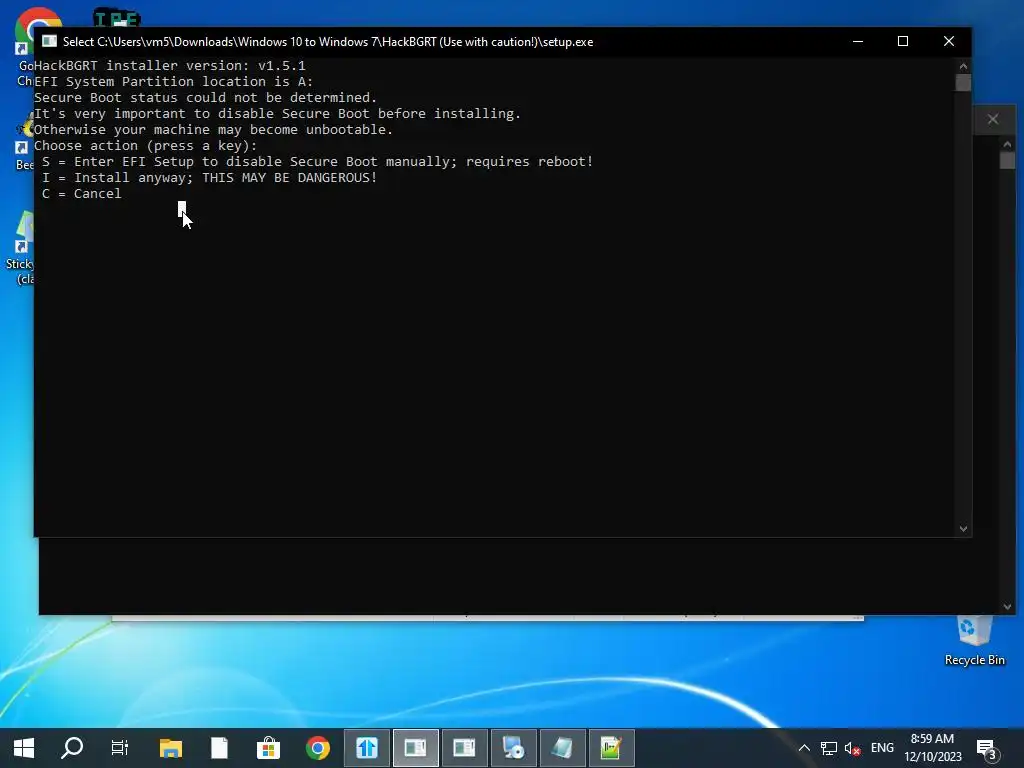The width and height of the screenshot is (1024, 768).
Task: Select the active console window taskbar button
Action: tap(415, 748)
